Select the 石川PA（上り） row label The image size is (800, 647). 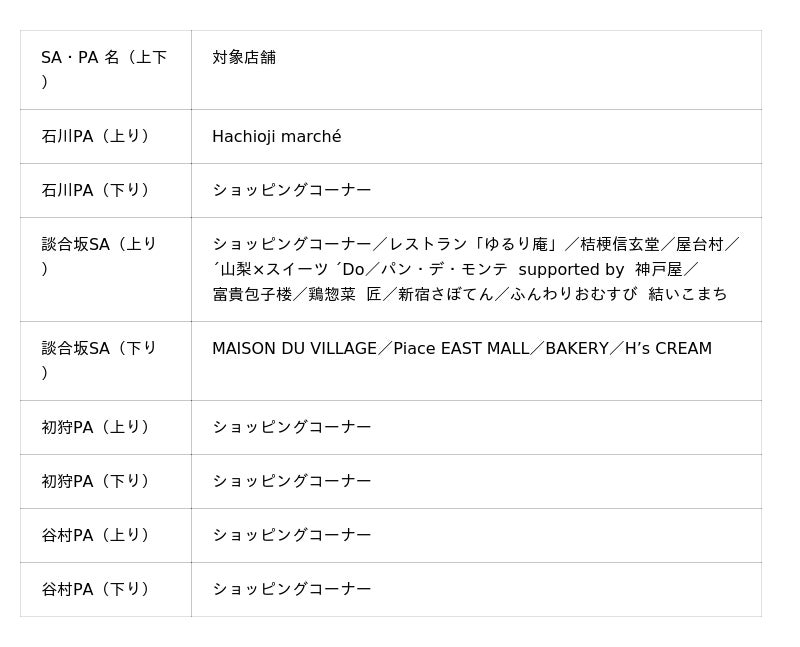click(x=95, y=136)
